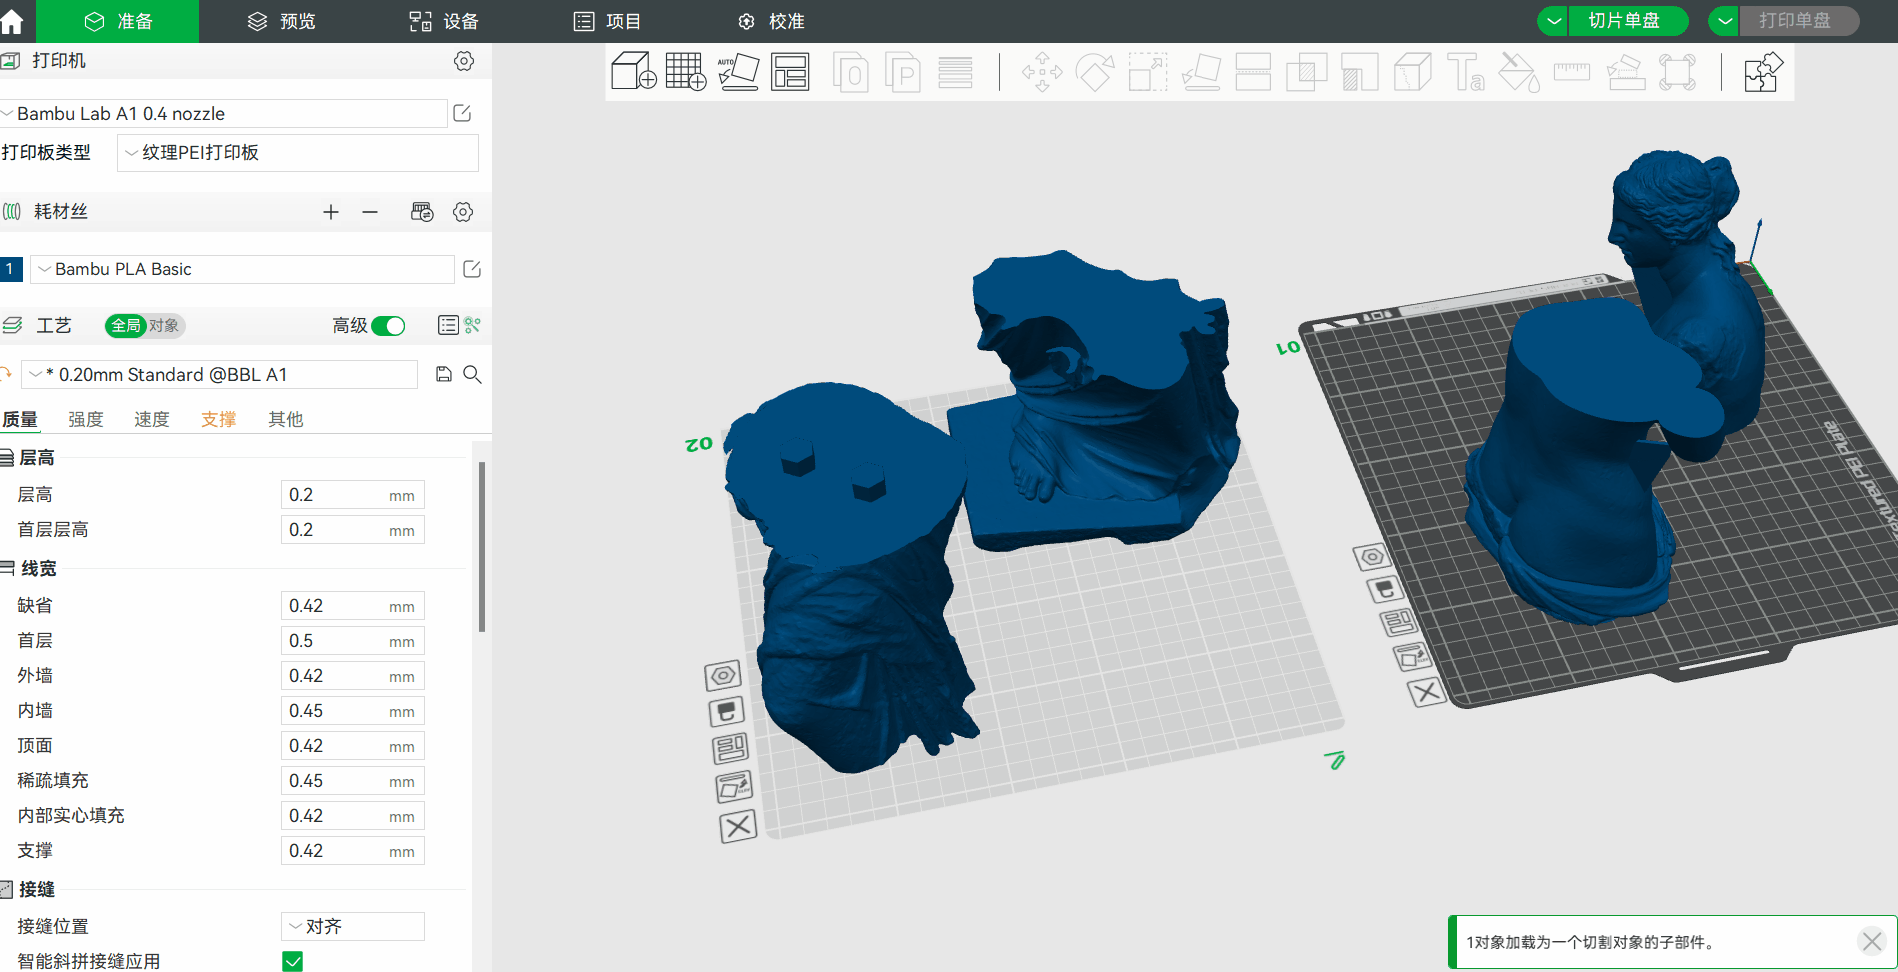Select the Rotate tool icon
Screen dimensions: 1898x972
(1095, 72)
